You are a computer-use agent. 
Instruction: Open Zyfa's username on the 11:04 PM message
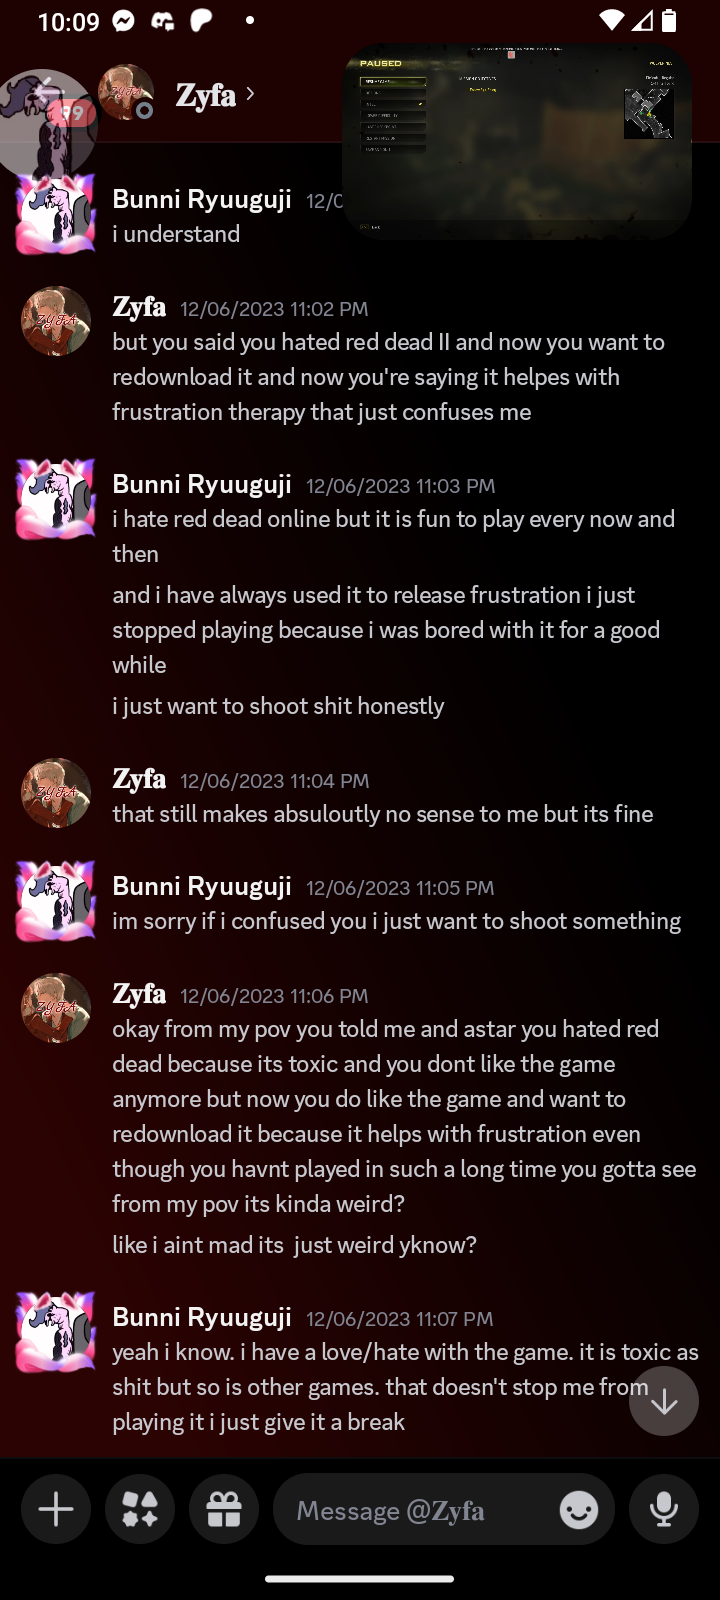coord(139,778)
